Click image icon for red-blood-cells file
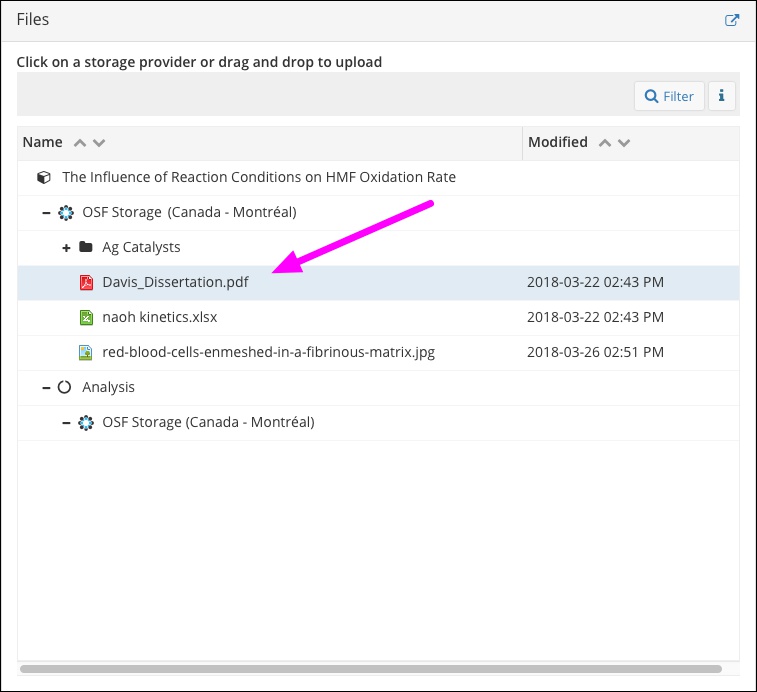 tap(85, 353)
